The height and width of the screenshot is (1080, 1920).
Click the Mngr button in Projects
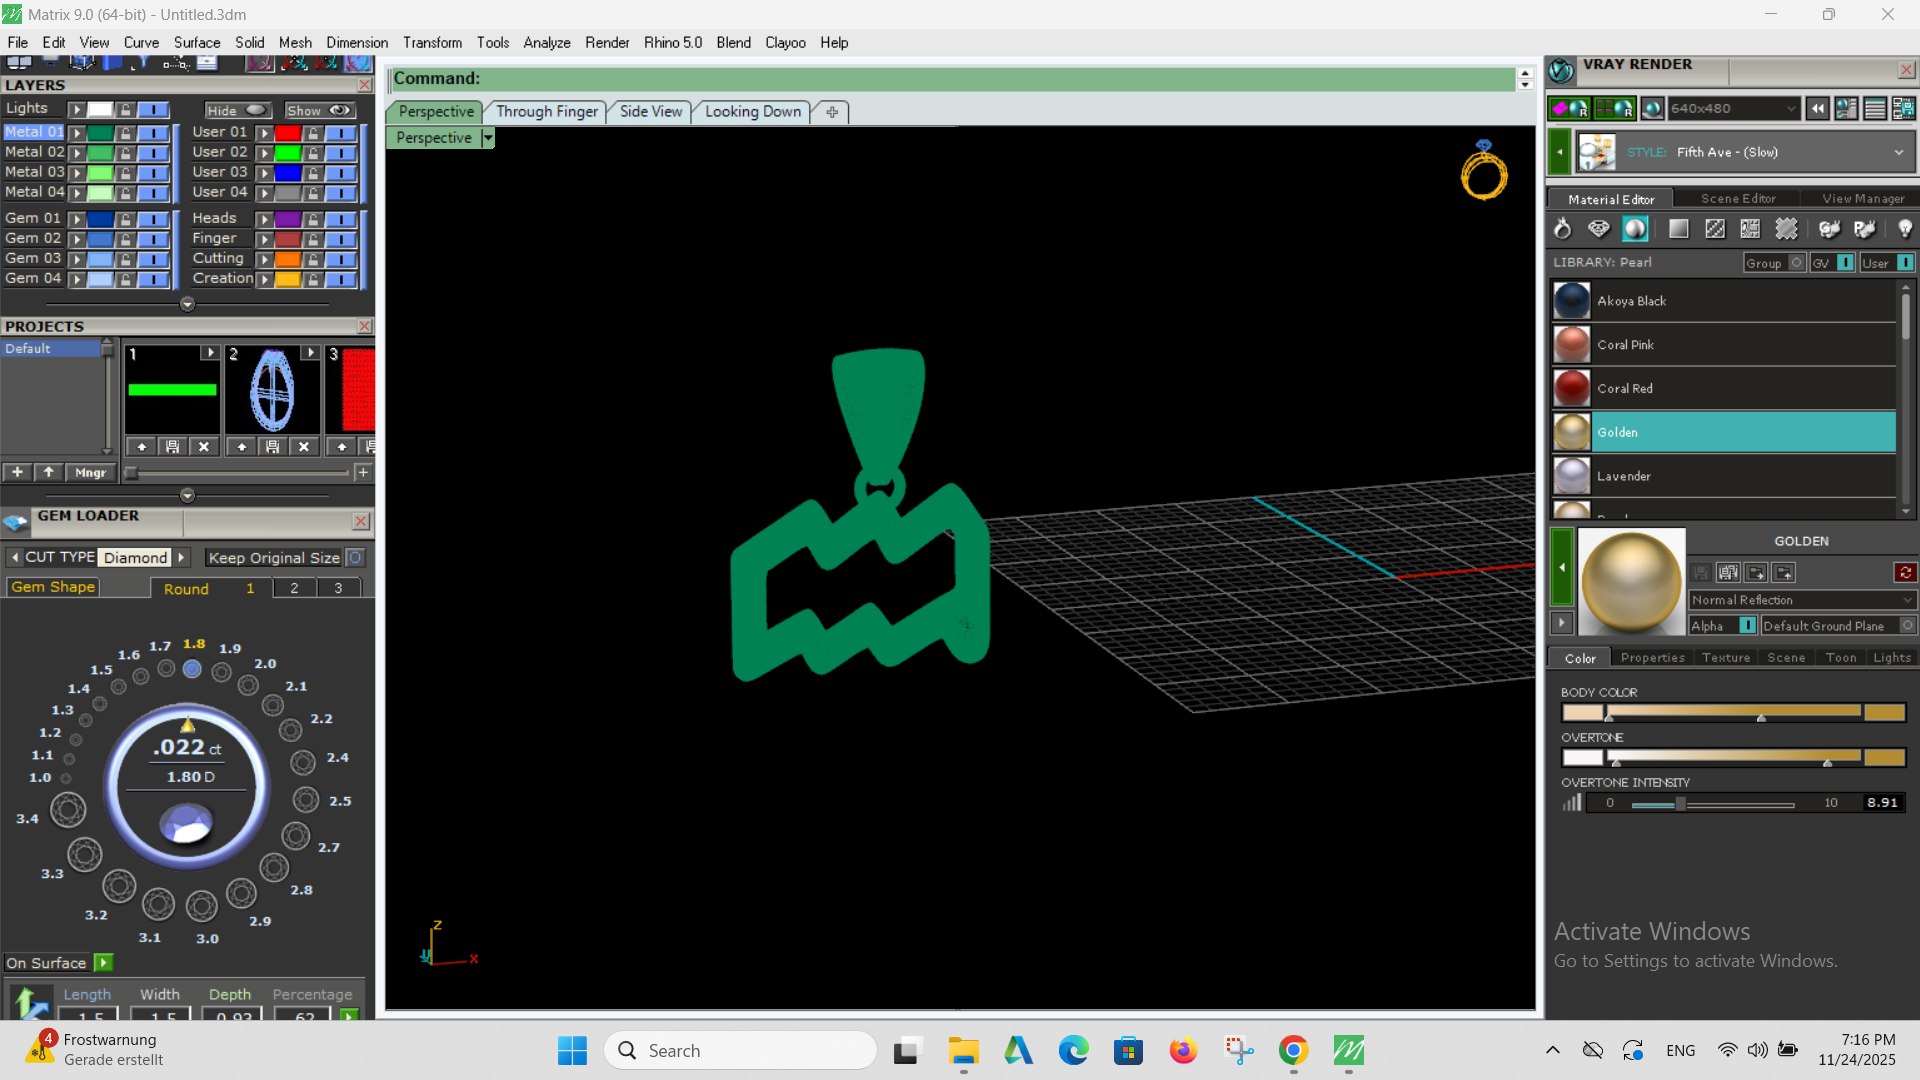click(90, 472)
